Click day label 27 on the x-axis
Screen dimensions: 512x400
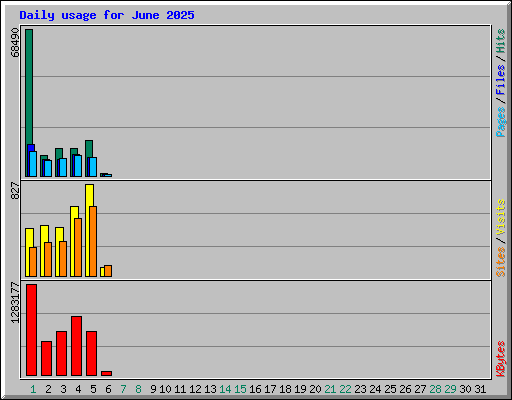[420, 389]
